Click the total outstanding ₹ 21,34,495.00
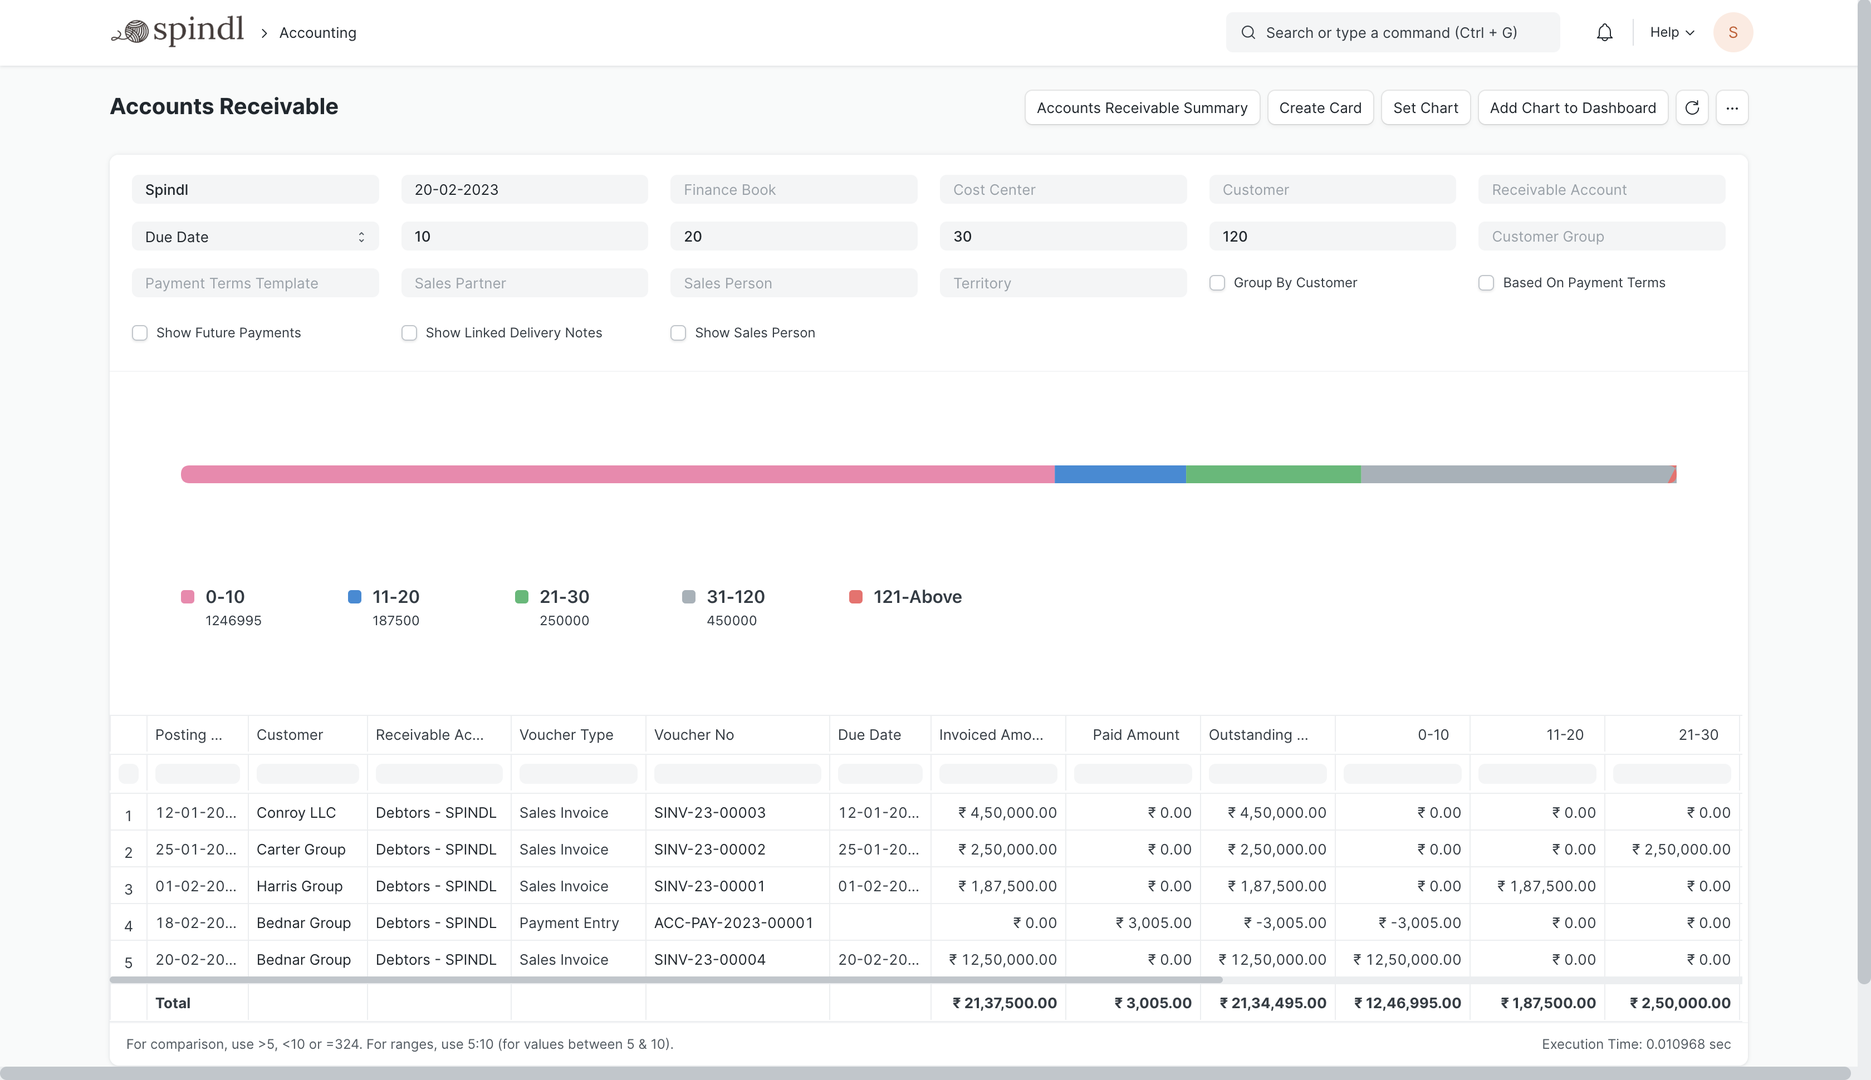The image size is (1871, 1080). pyautogui.click(x=1273, y=1003)
